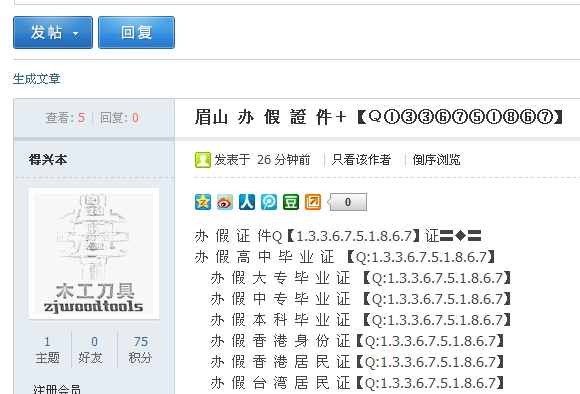Click the green author avatar icon

tap(203, 160)
